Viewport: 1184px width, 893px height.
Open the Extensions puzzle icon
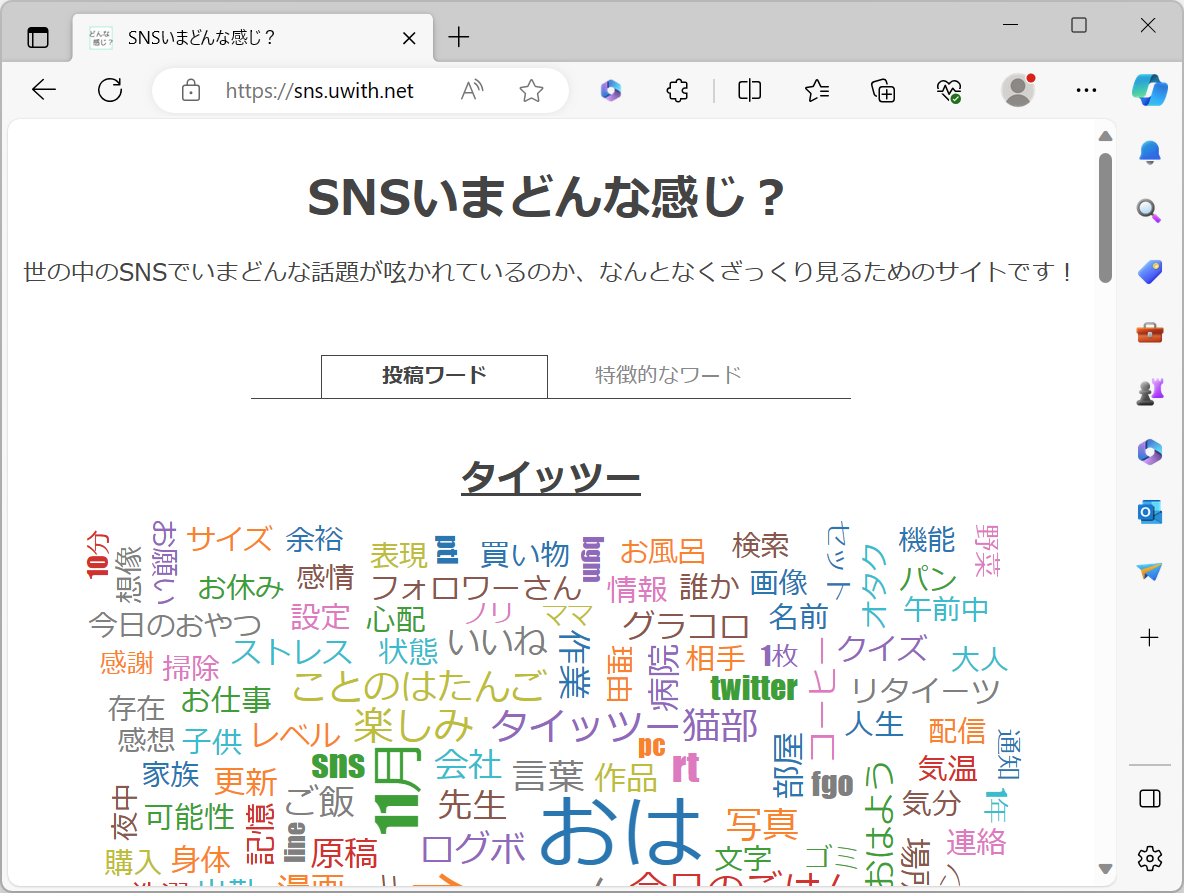tap(677, 90)
